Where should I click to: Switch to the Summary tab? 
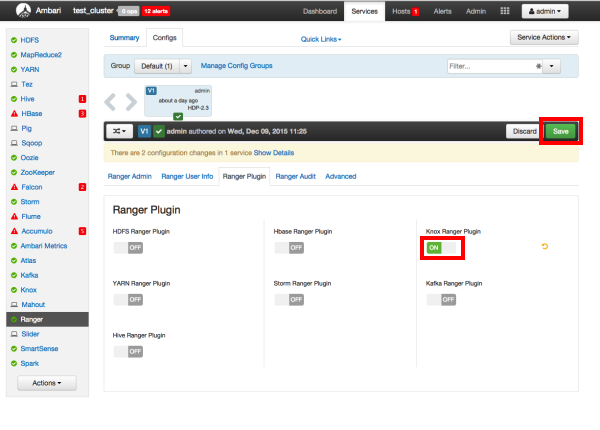point(124,37)
